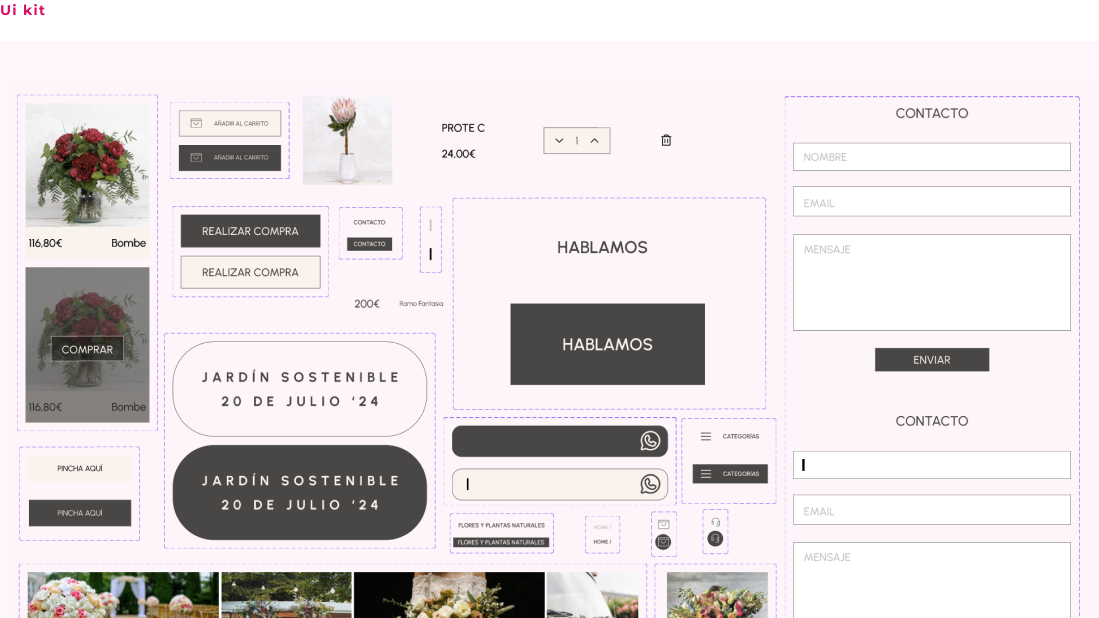
Task: Click bouquet photo below the headset icons
Action: pyautogui.click(x=717, y=595)
